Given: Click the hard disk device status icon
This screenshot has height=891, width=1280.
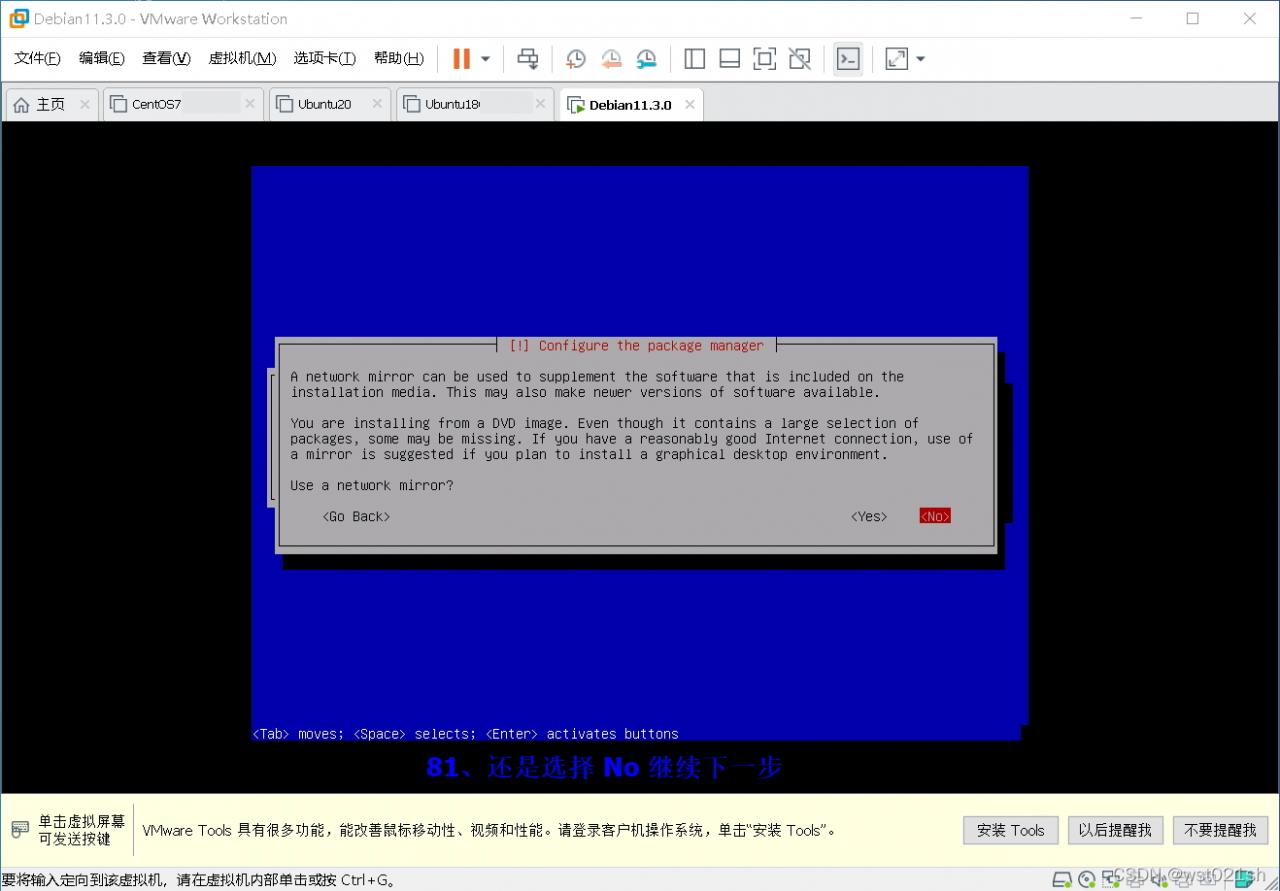Looking at the screenshot, I should [1061, 880].
